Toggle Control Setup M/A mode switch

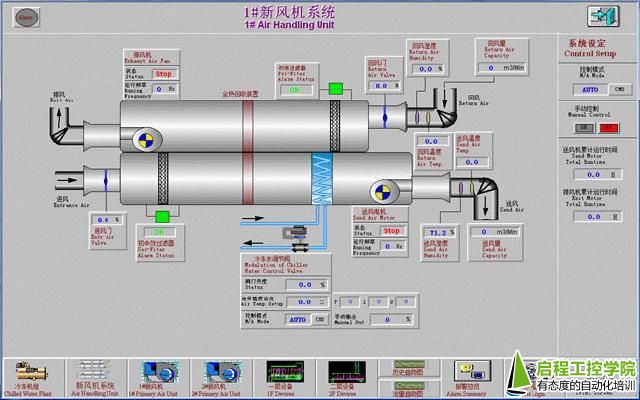pos(620,89)
